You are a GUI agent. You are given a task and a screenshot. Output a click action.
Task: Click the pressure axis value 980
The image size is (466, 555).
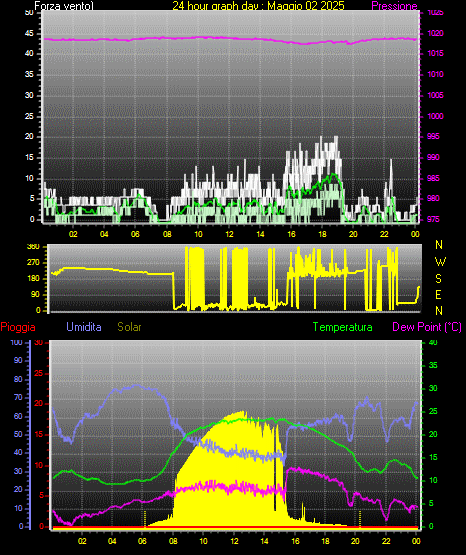pyautogui.click(x=433, y=198)
